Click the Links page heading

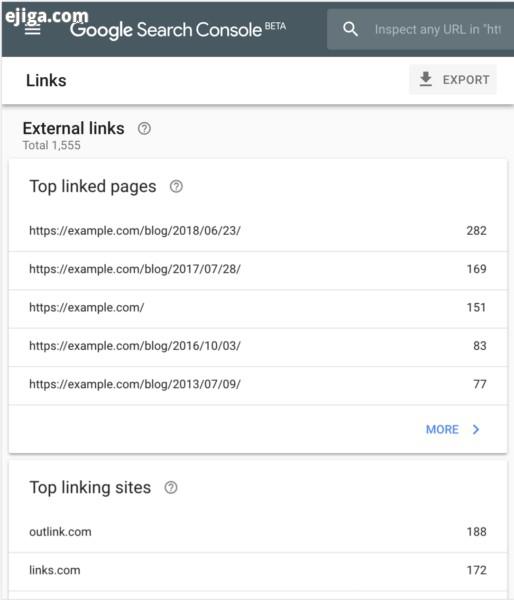tap(46, 80)
